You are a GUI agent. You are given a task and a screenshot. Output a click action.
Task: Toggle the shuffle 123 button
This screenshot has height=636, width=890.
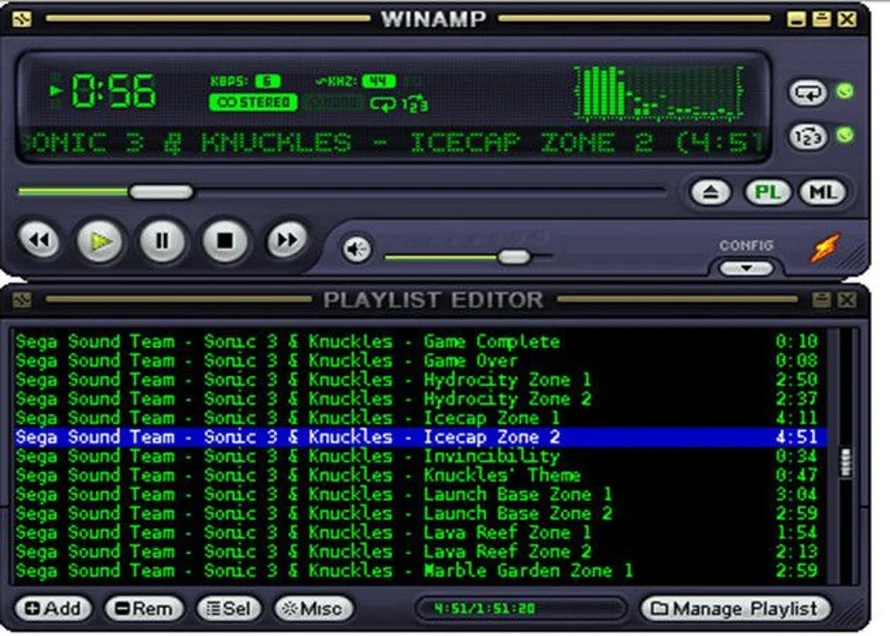(807, 136)
